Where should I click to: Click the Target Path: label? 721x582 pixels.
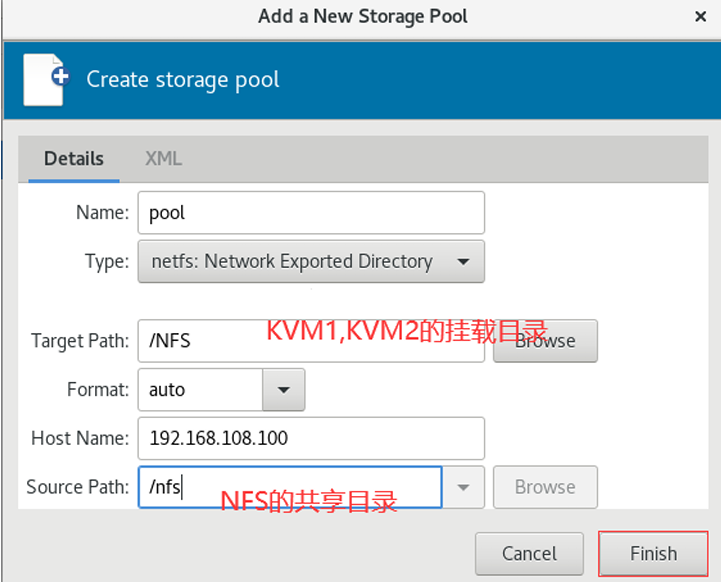point(80,341)
